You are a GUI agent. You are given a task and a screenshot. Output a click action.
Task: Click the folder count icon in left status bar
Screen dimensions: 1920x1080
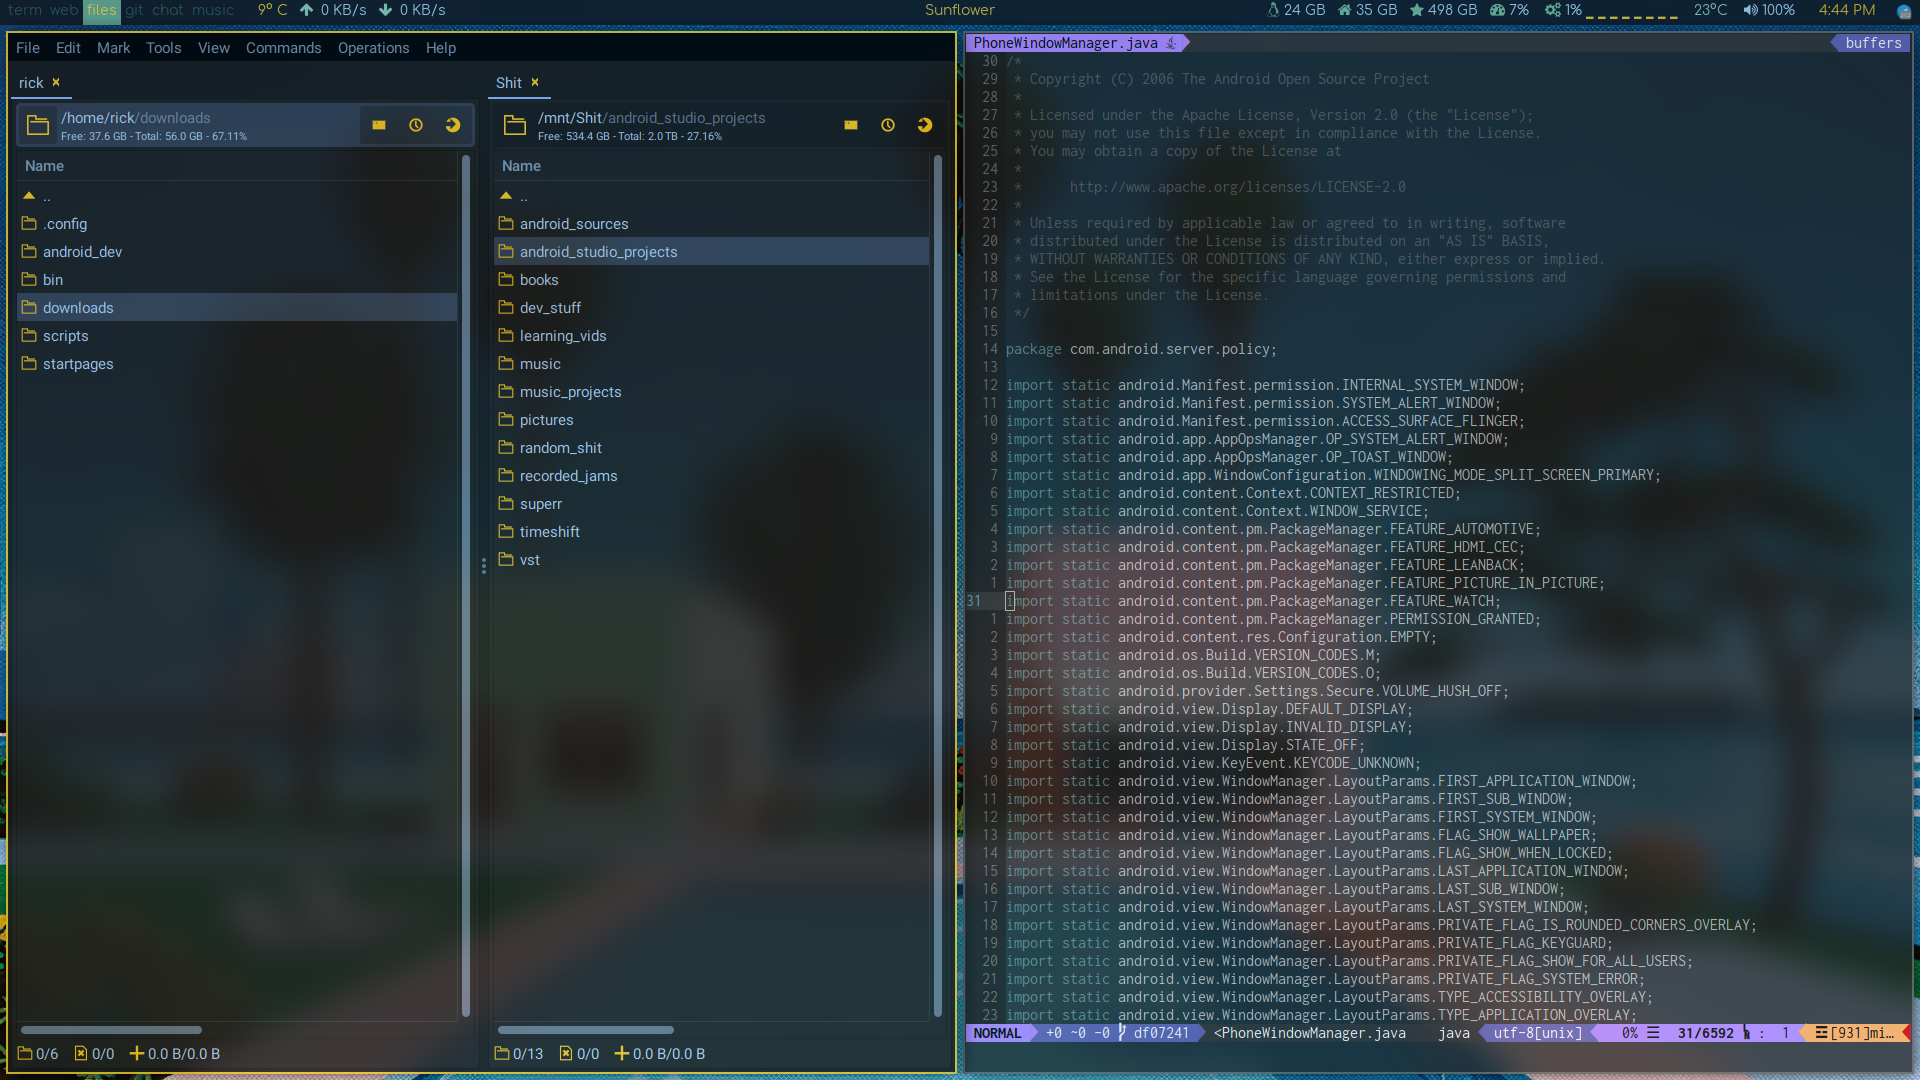pyautogui.click(x=25, y=1053)
